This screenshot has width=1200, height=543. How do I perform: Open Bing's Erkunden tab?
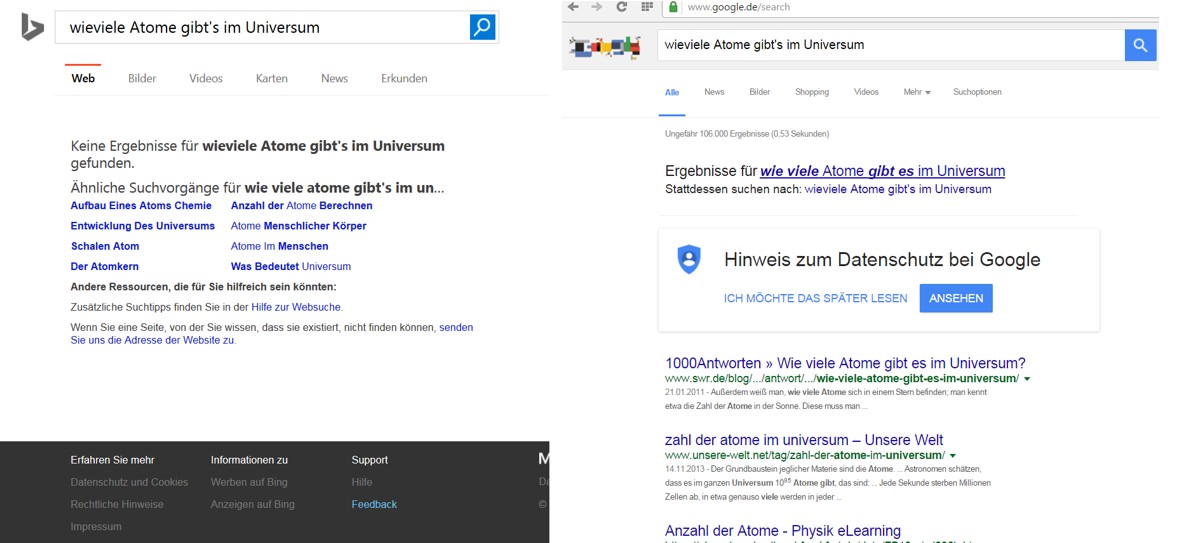coord(404,78)
